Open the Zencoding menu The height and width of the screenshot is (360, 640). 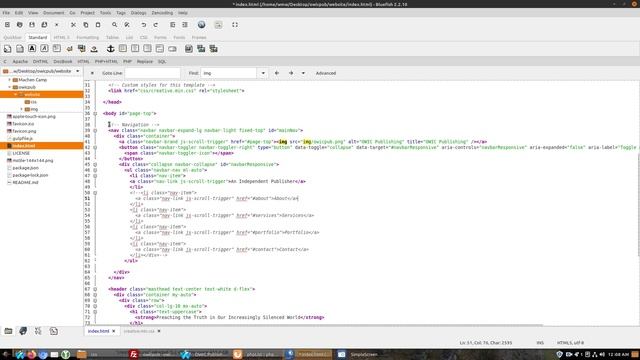click(162, 13)
